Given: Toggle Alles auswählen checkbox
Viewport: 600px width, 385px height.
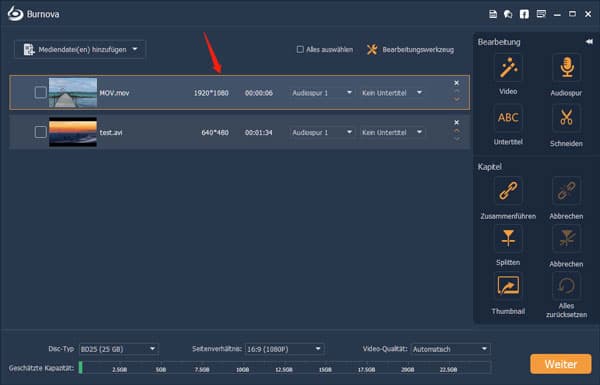Looking at the screenshot, I should (x=300, y=49).
